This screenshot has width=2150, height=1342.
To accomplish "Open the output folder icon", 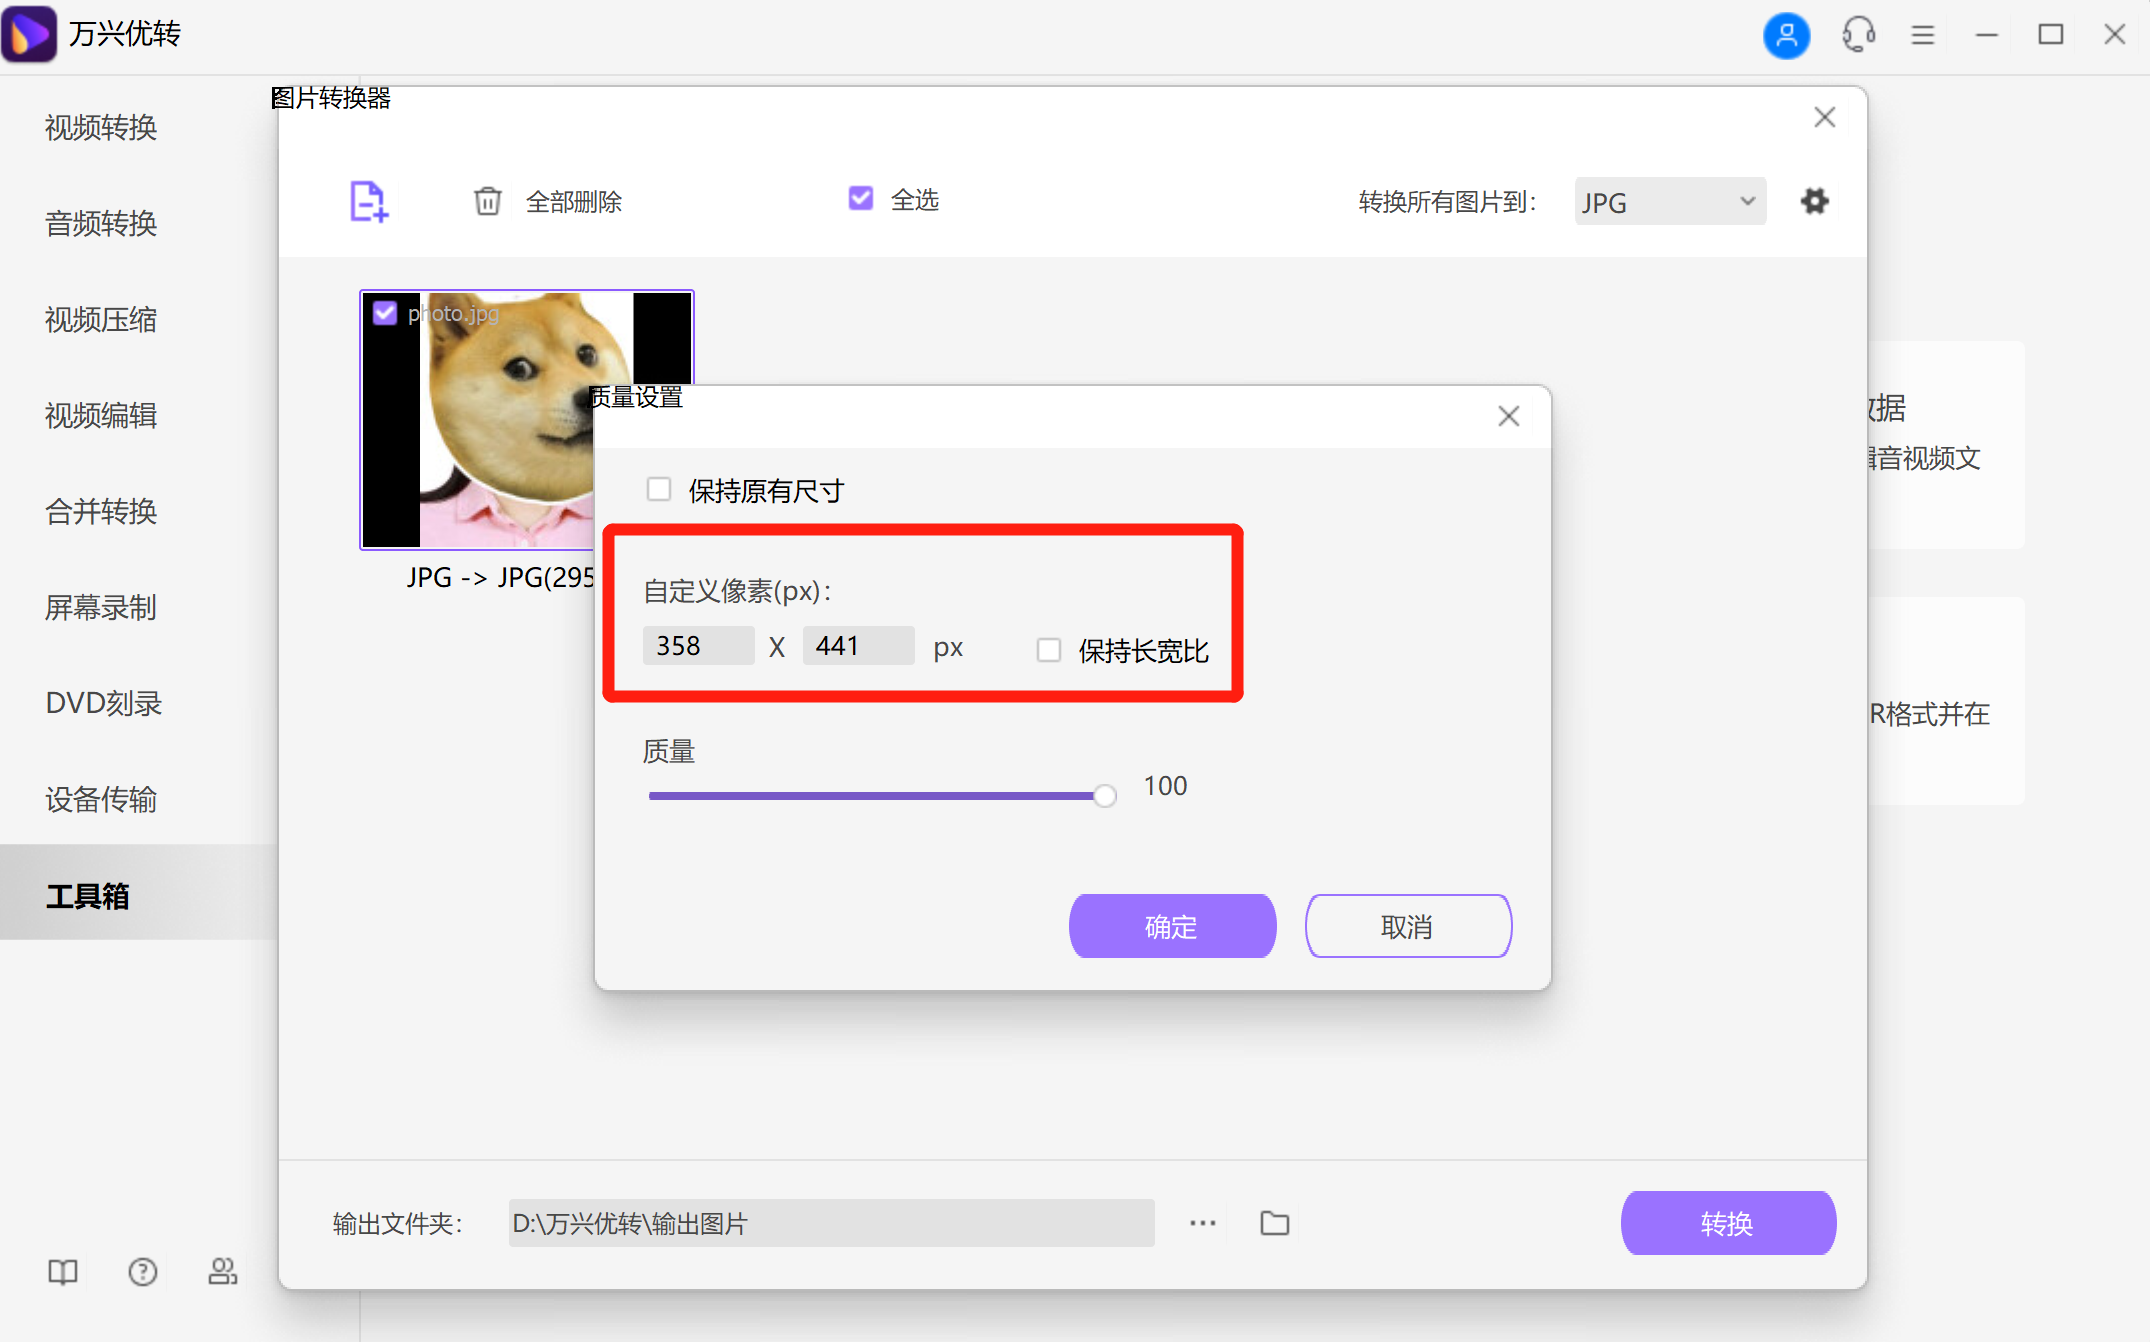I will (x=1273, y=1222).
